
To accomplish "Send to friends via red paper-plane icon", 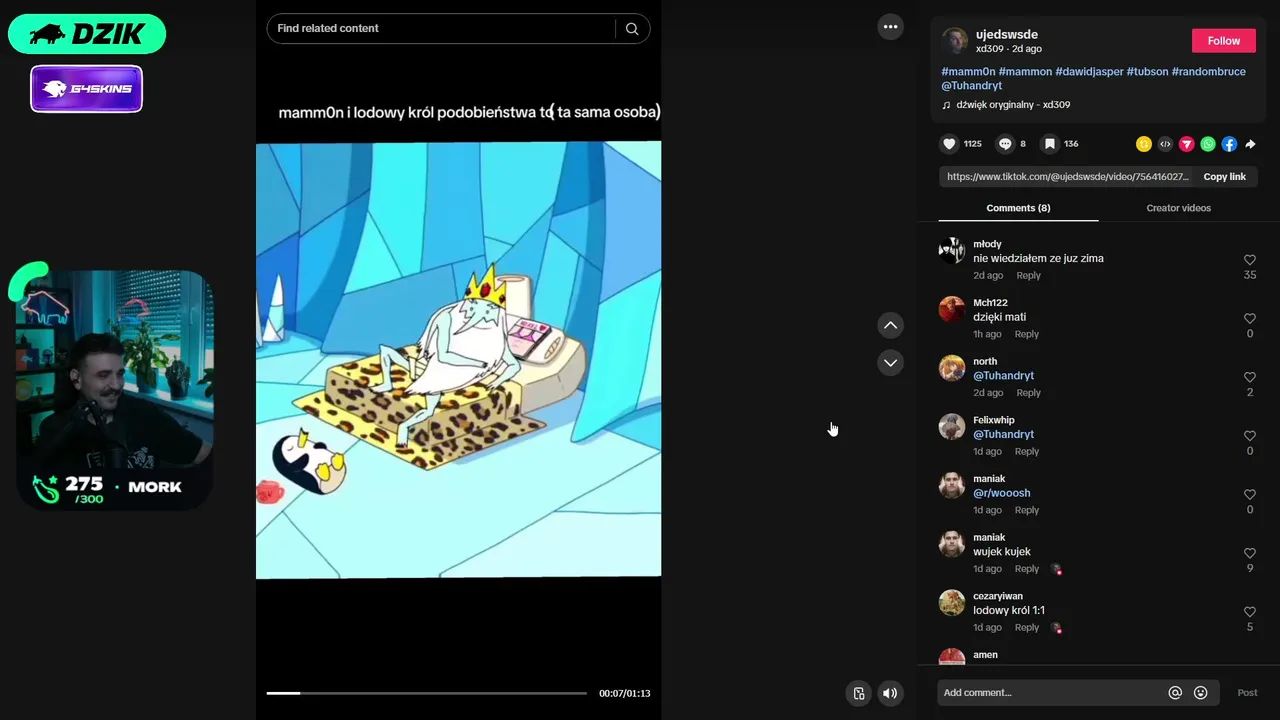I will pyautogui.click(x=1186, y=144).
